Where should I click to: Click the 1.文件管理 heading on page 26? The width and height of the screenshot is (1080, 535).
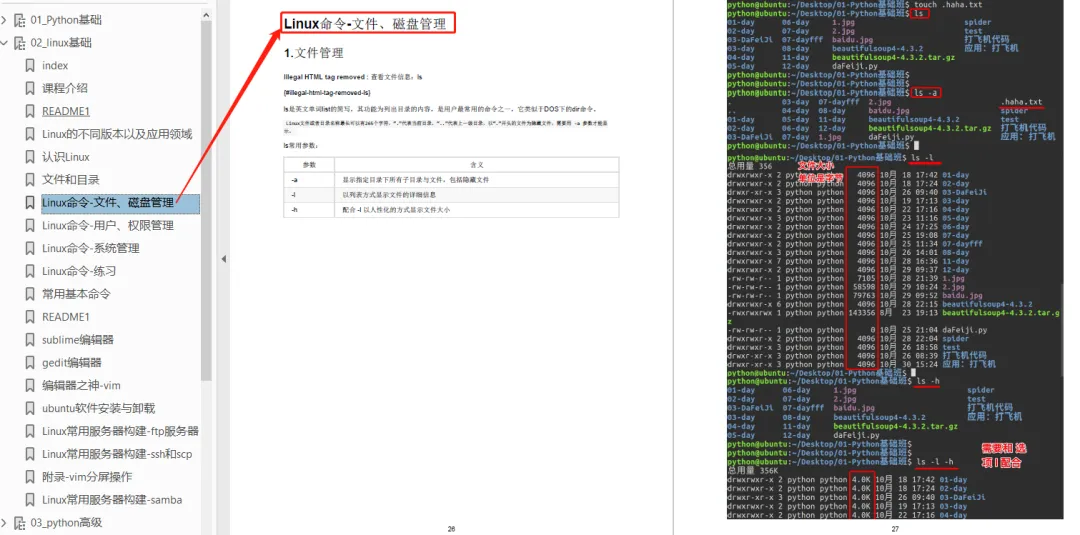[x=313, y=53]
